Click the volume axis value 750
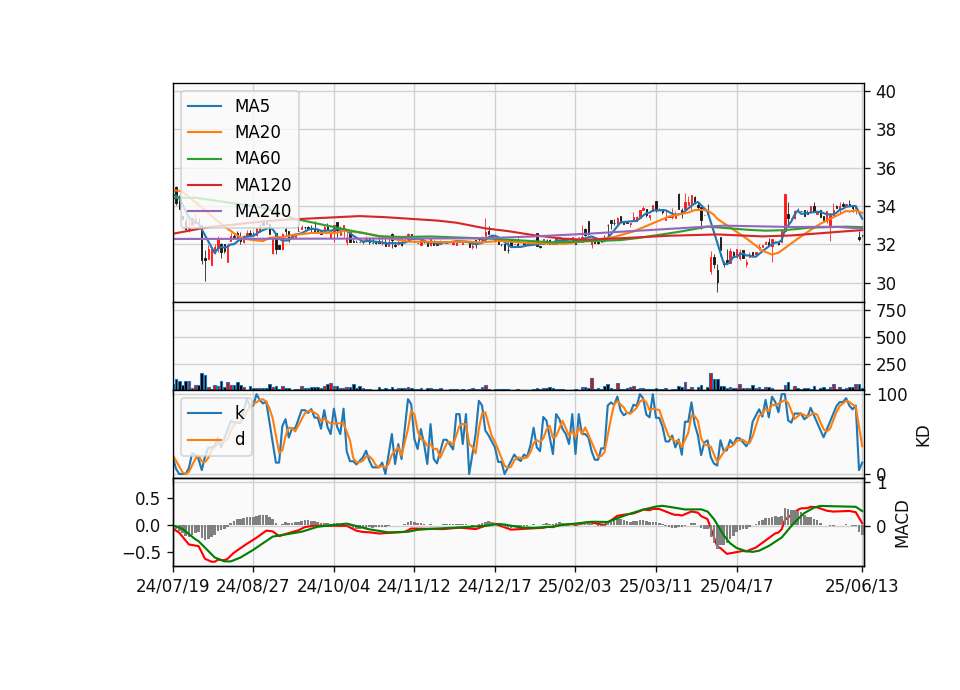This screenshot has height=690, width=960. coord(891,311)
